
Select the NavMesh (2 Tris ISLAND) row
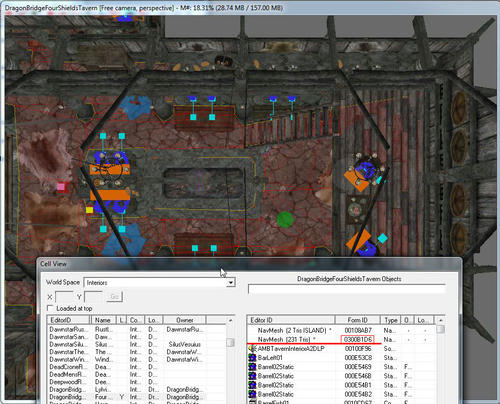(x=341, y=330)
